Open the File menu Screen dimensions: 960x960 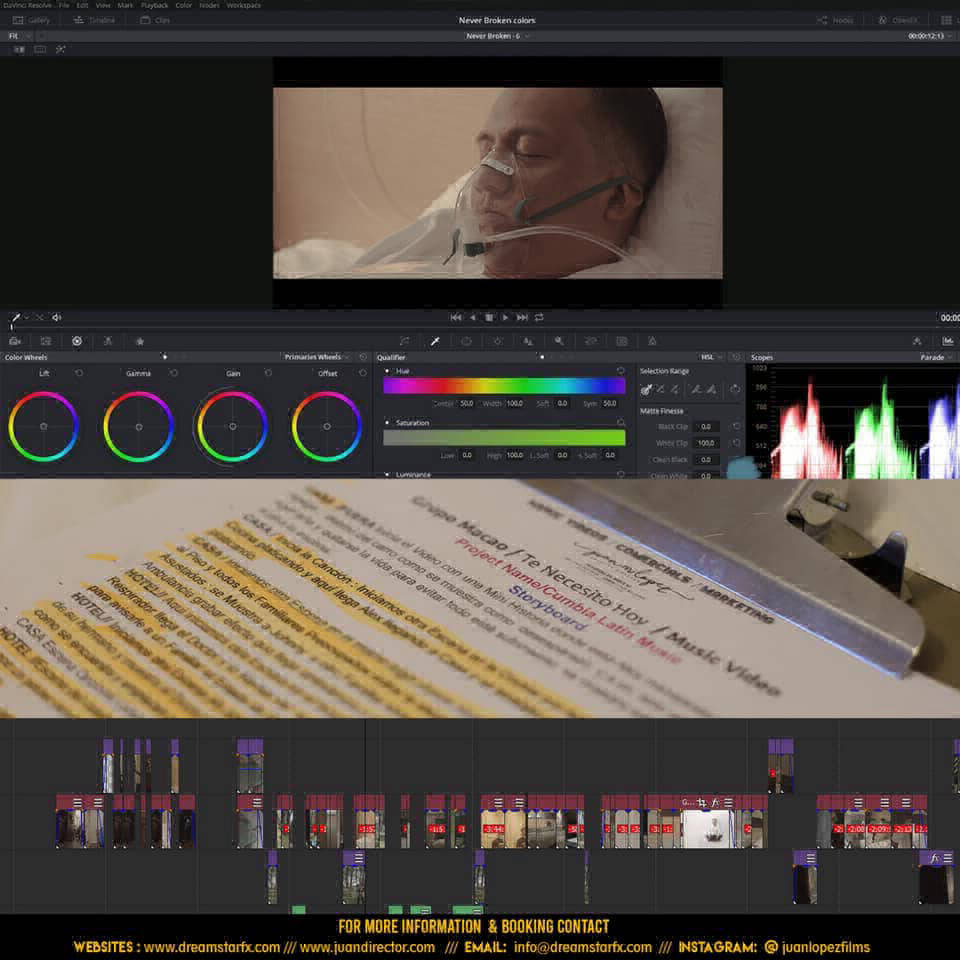[64, 5]
